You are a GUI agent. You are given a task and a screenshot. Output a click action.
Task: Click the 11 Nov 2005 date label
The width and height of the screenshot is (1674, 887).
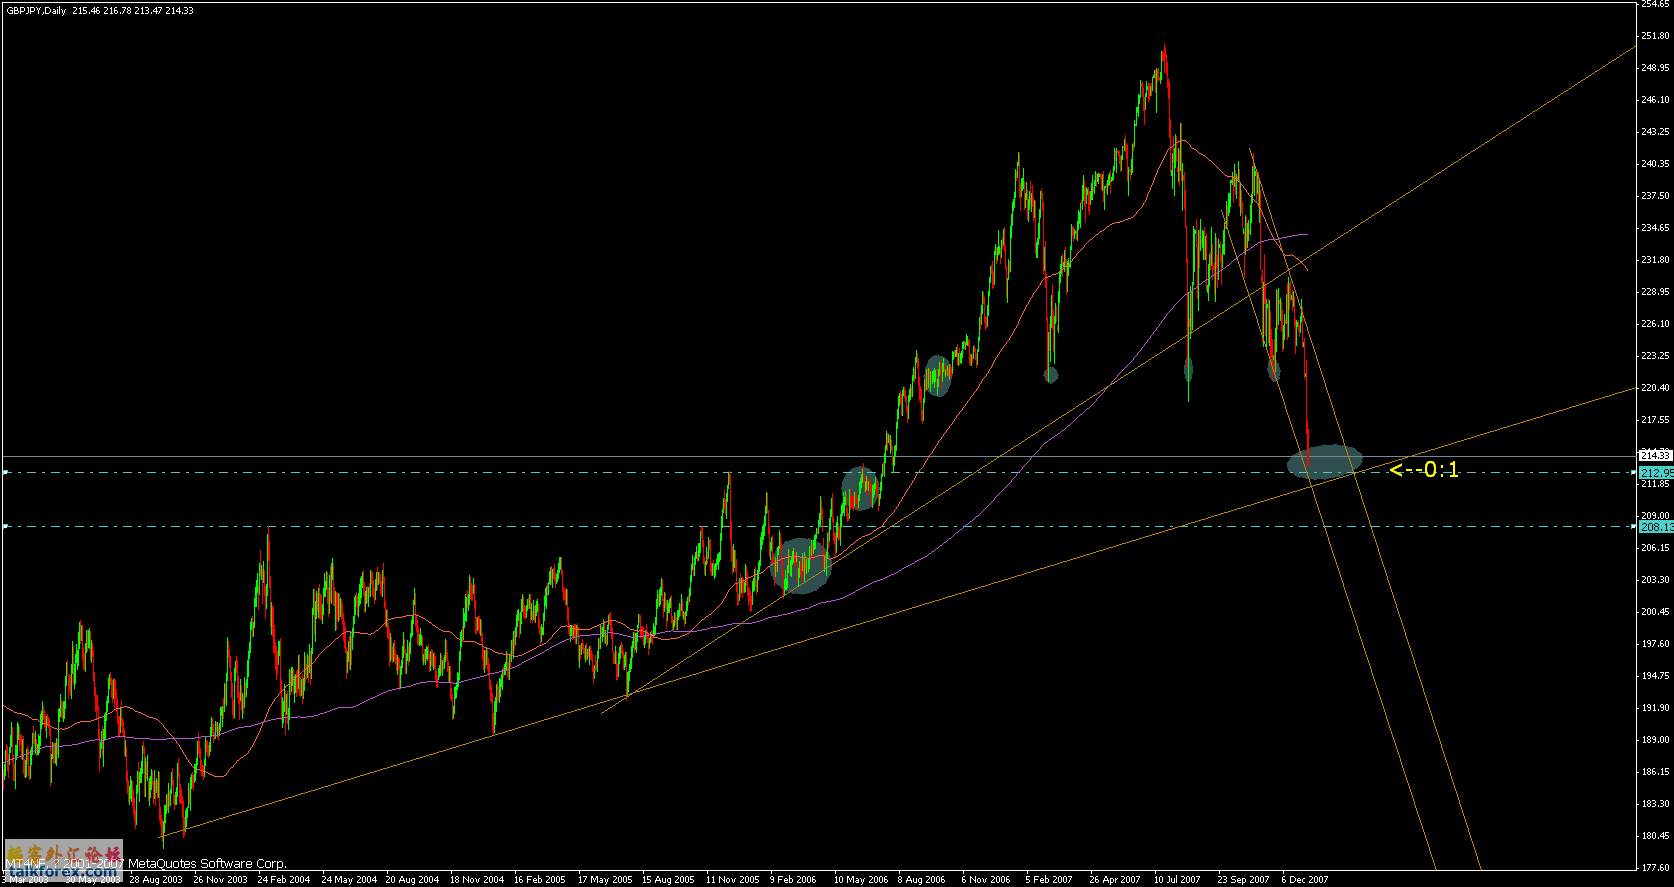pyautogui.click(x=732, y=880)
